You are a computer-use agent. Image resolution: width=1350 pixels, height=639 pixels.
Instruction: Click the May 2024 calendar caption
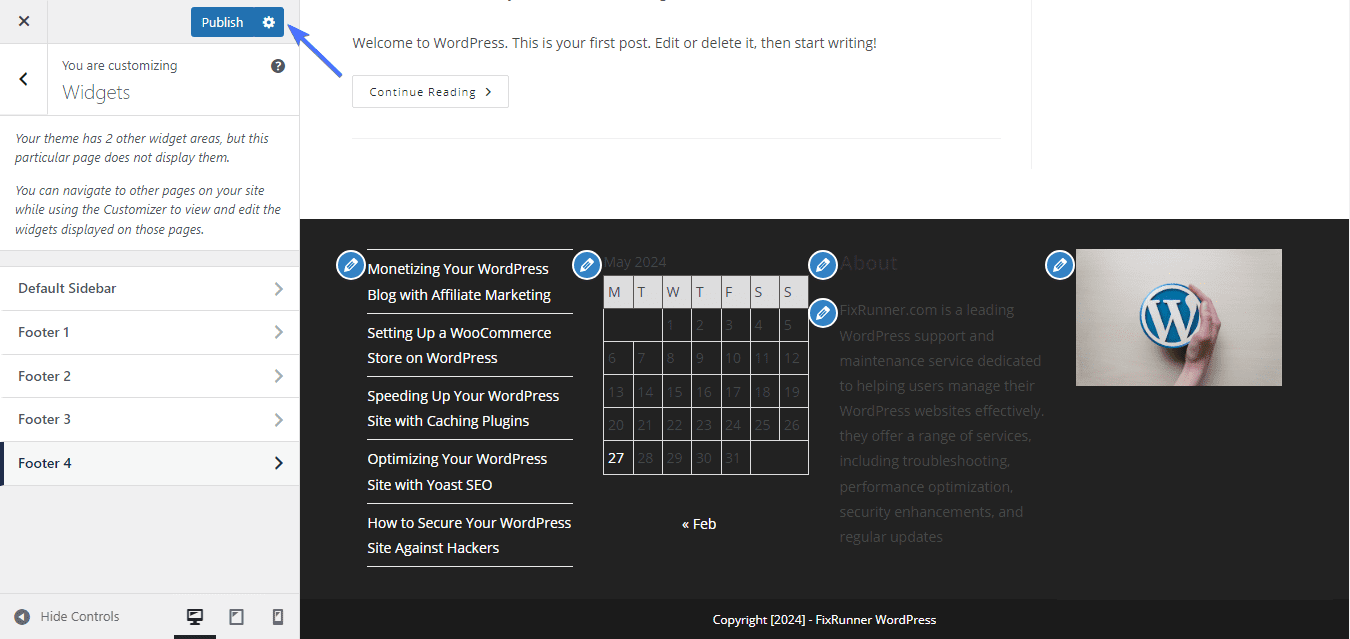coord(635,262)
